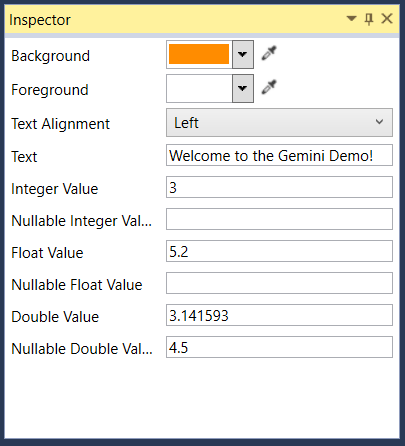Click the empty Nullable Integer Value field
Image resolution: width=405 pixels, height=446 pixels.
click(279, 219)
